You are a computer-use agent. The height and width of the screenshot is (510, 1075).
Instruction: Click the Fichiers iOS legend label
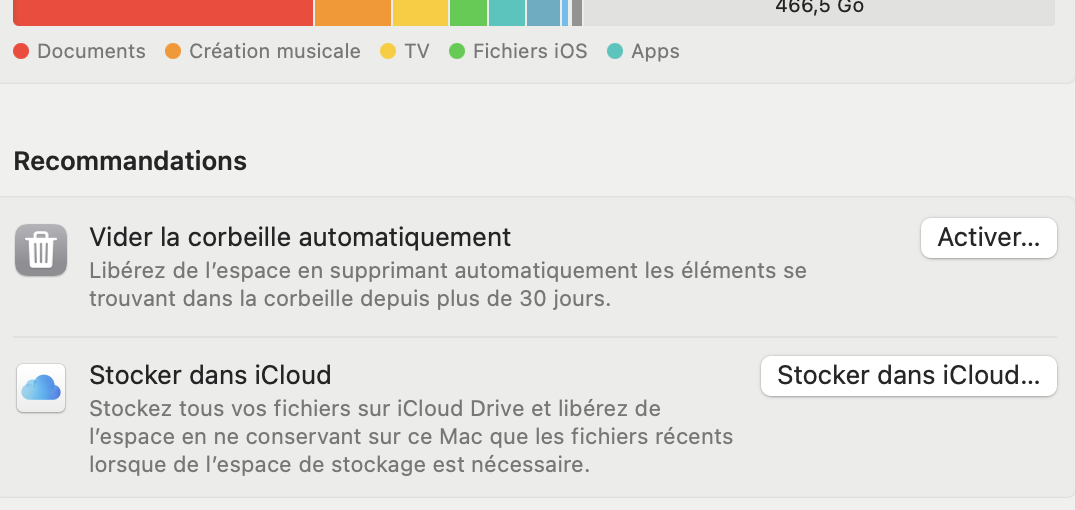click(530, 52)
